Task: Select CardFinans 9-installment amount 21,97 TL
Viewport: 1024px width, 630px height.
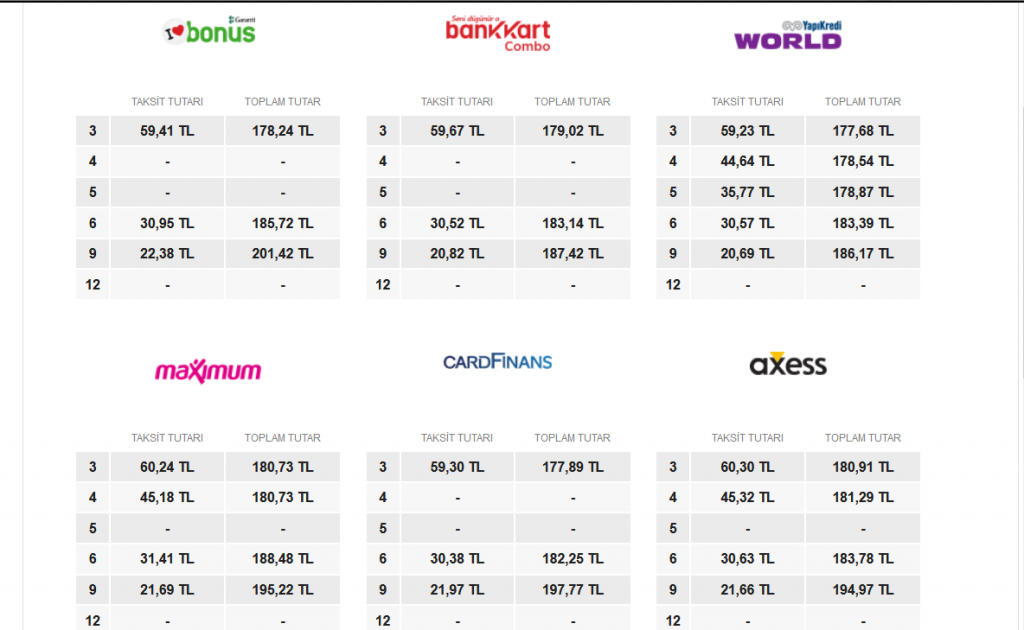Action: (457, 590)
